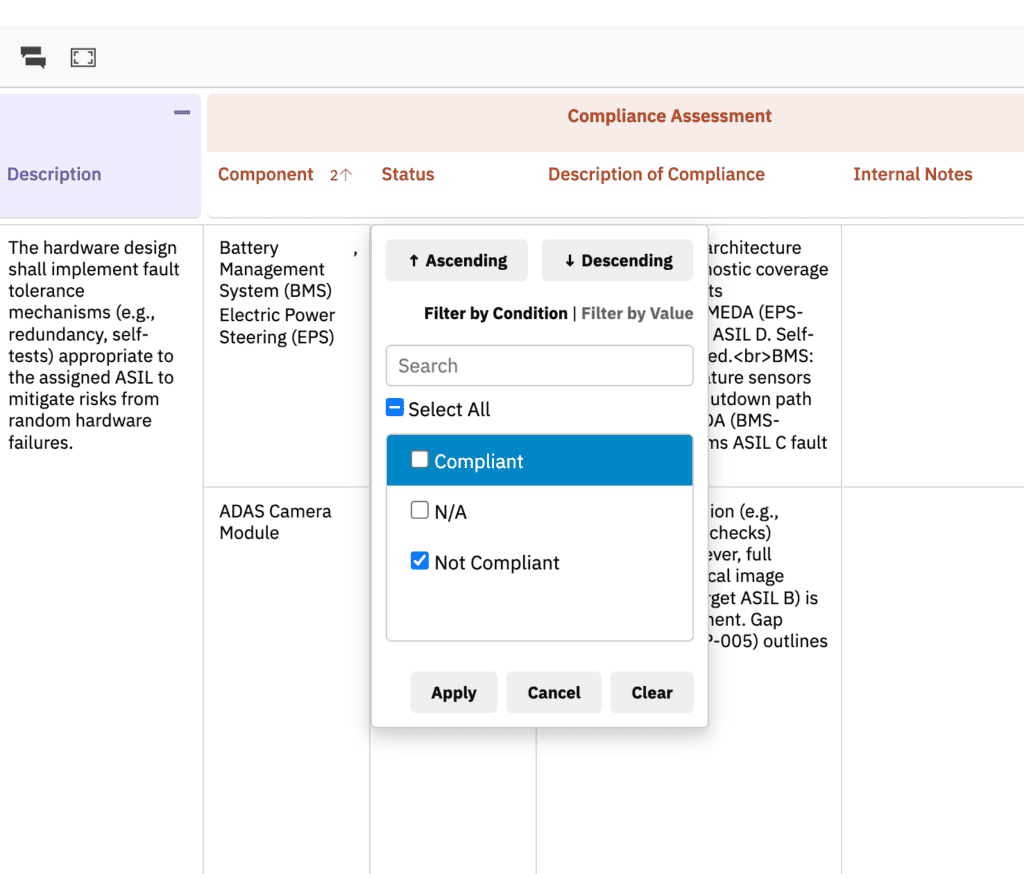This screenshot has width=1024, height=874.
Task: Click the Component sort order indicator
Action: point(340,174)
